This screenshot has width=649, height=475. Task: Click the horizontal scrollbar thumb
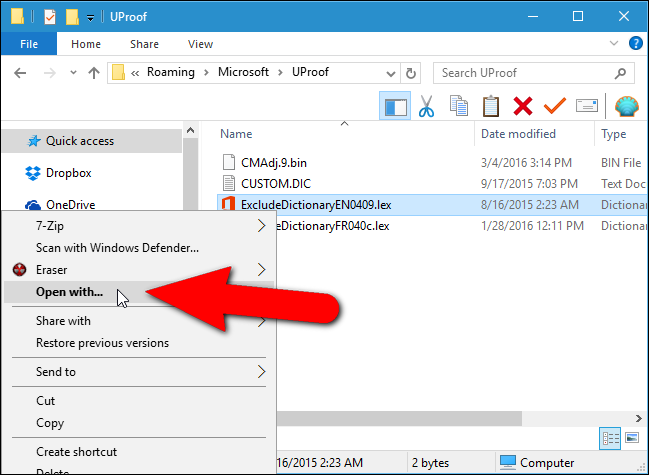pyautogui.click(x=399, y=418)
